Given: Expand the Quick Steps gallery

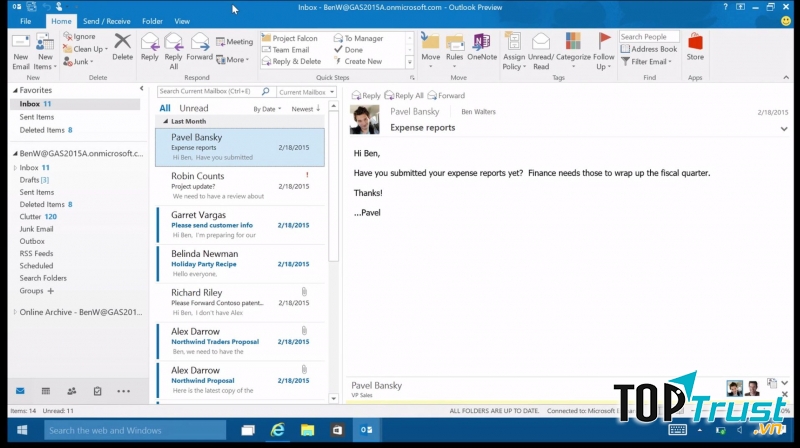Looking at the screenshot, I should pyautogui.click(x=409, y=62).
